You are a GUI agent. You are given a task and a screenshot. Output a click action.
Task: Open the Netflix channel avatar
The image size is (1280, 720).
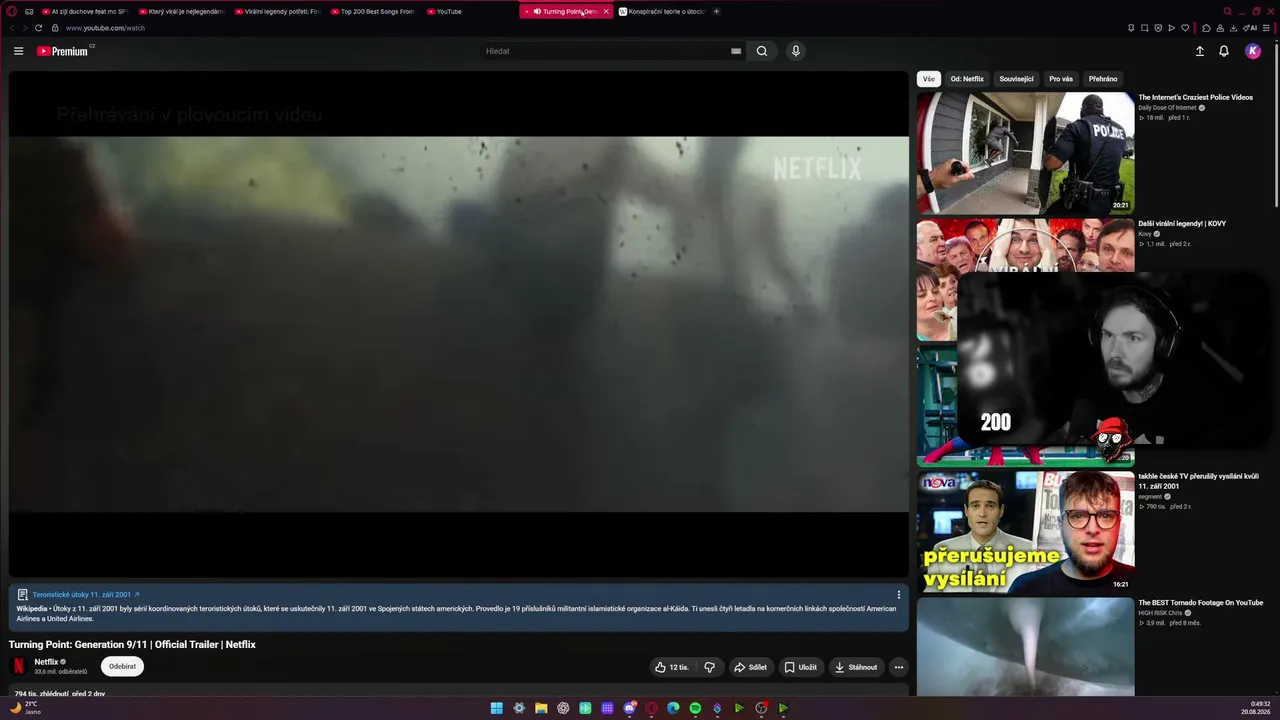click(18, 666)
